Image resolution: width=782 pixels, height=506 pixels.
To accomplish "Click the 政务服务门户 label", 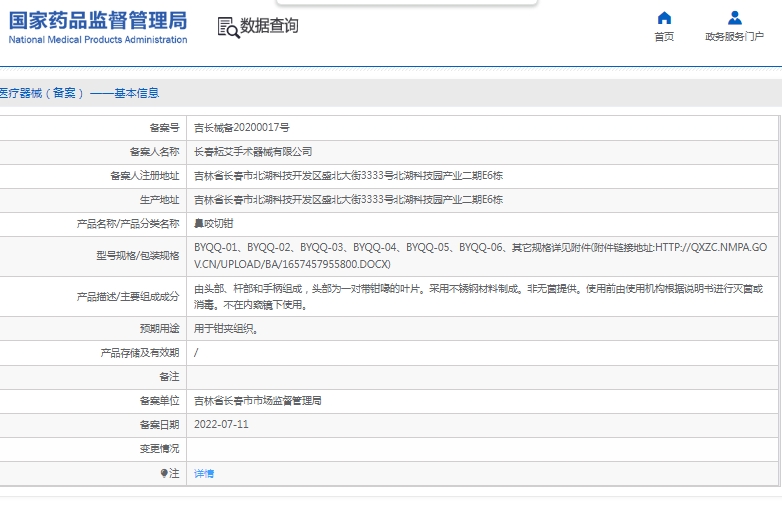I will pos(734,36).
